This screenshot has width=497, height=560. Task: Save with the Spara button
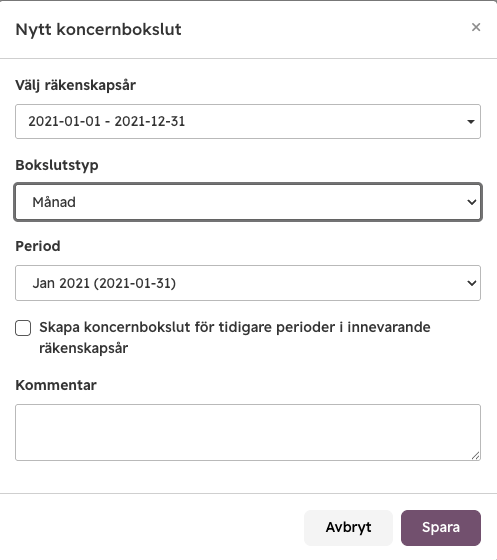(x=441, y=528)
